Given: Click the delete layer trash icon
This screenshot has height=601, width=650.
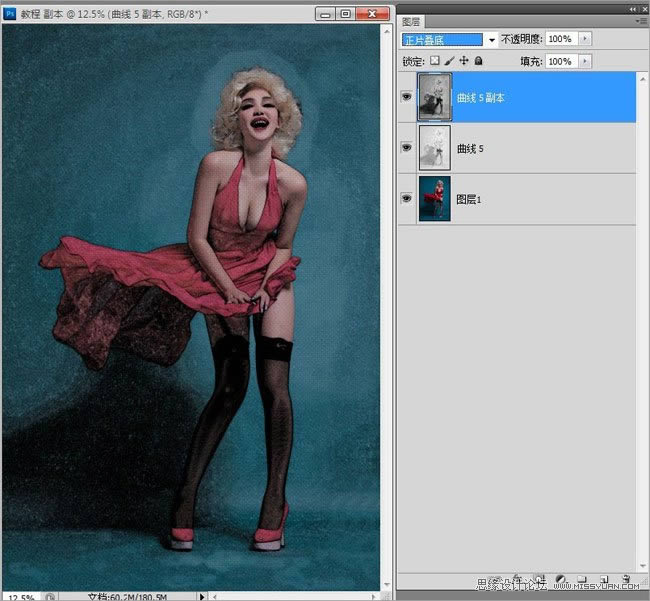Looking at the screenshot, I should point(626,579).
